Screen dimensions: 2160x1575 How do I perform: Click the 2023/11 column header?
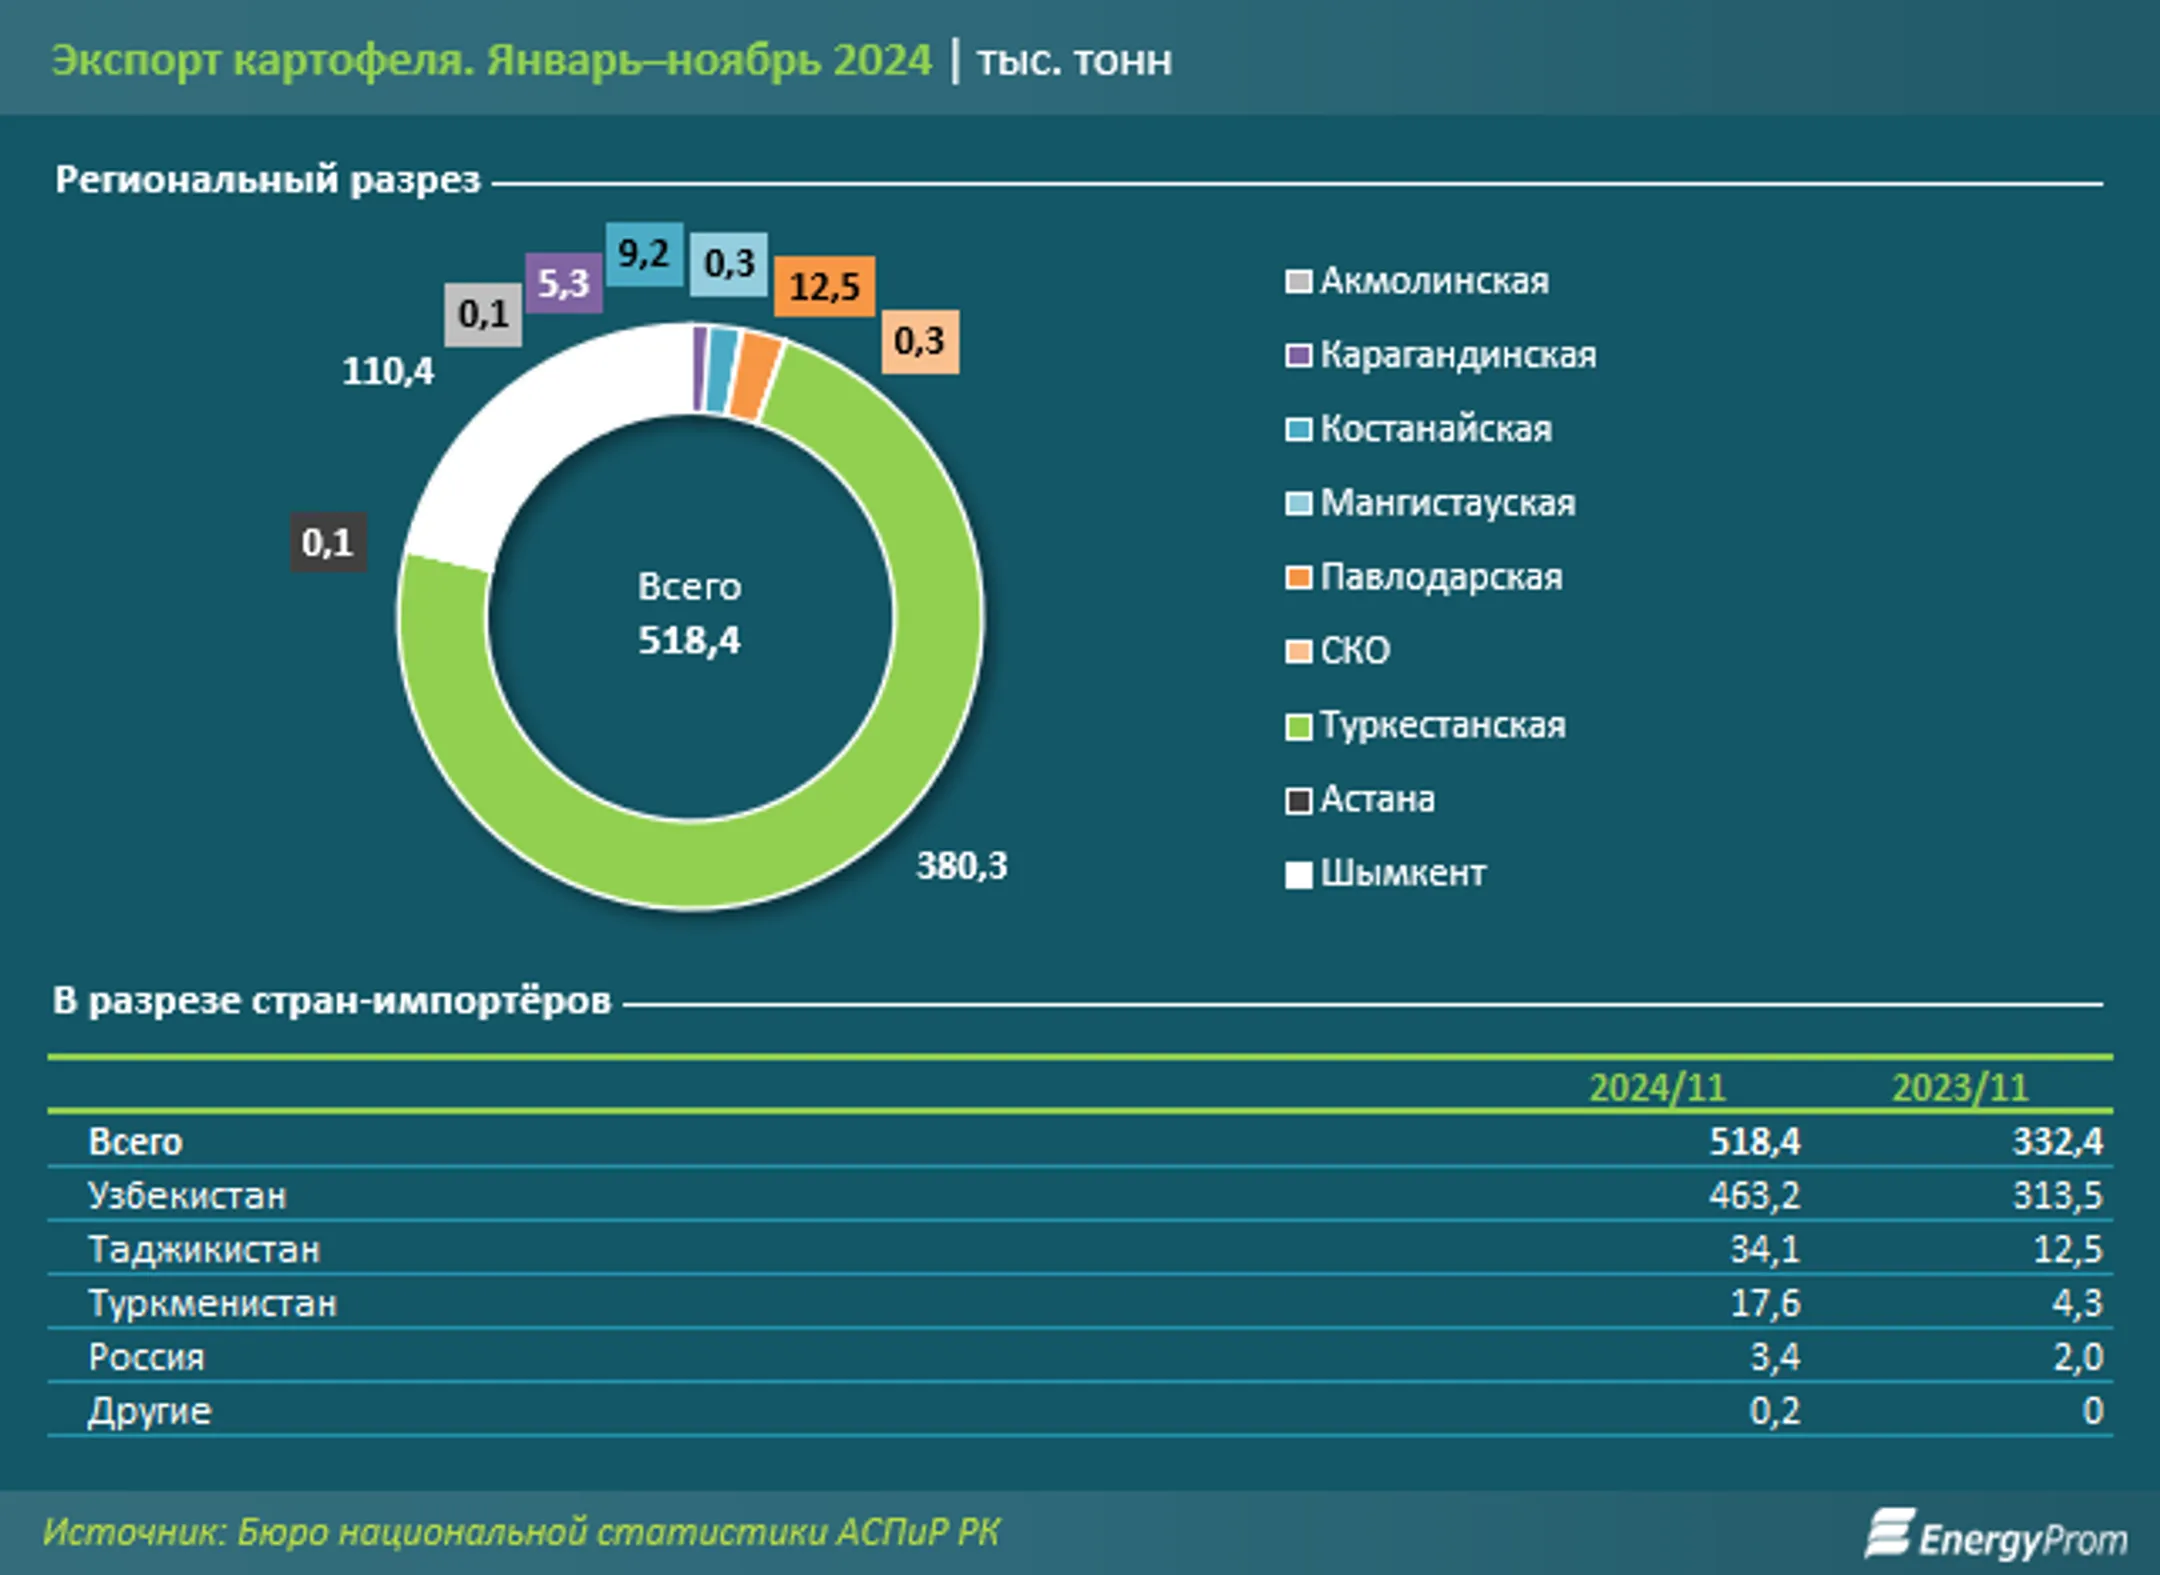point(1960,1088)
